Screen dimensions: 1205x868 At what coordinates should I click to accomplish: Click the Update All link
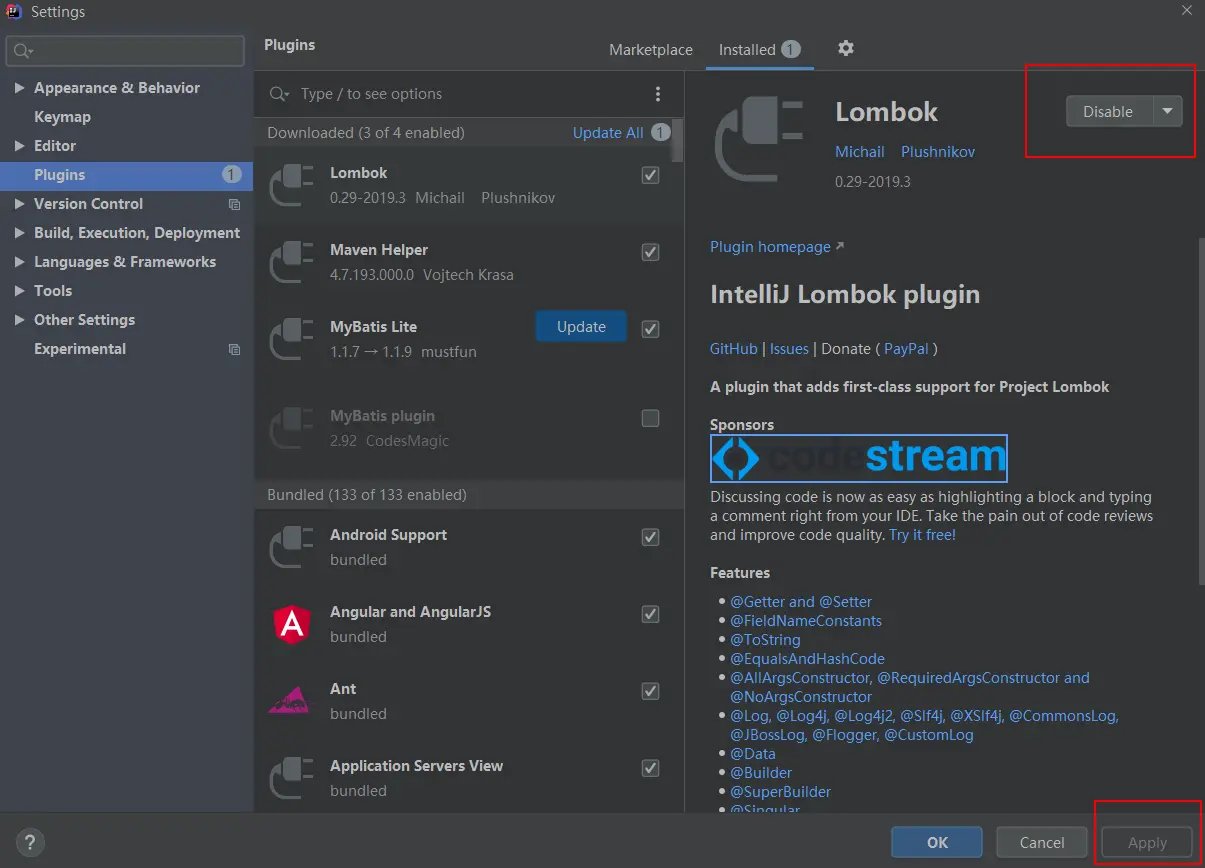click(608, 133)
